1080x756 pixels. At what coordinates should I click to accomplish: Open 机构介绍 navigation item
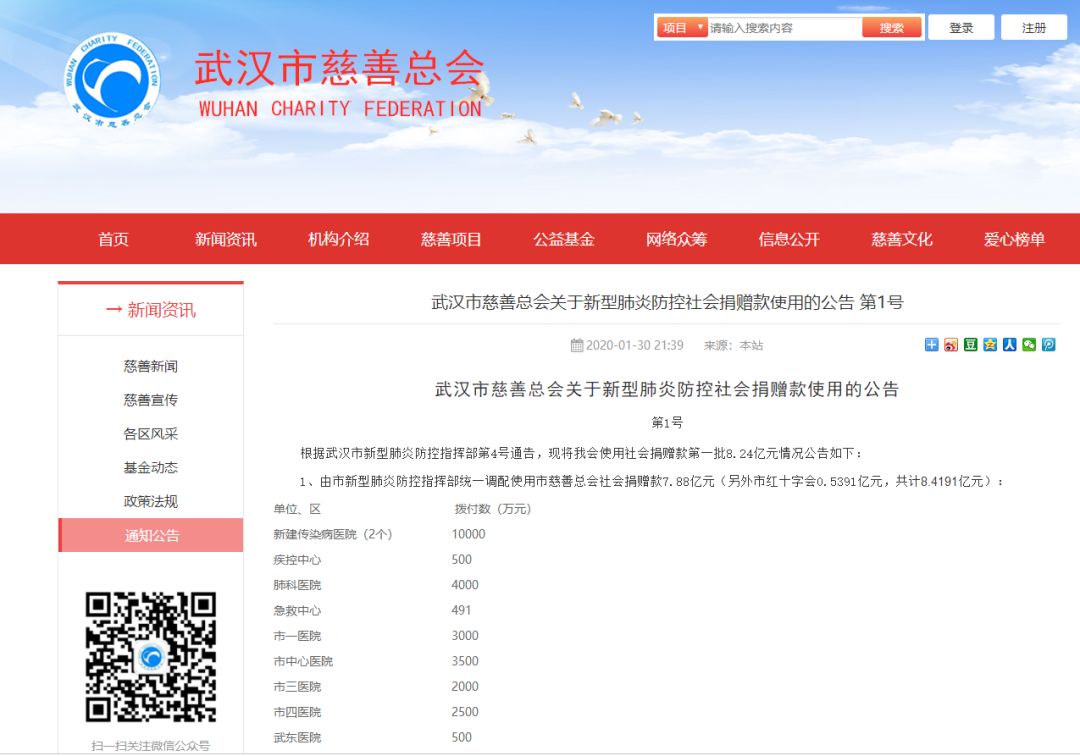pos(338,239)
